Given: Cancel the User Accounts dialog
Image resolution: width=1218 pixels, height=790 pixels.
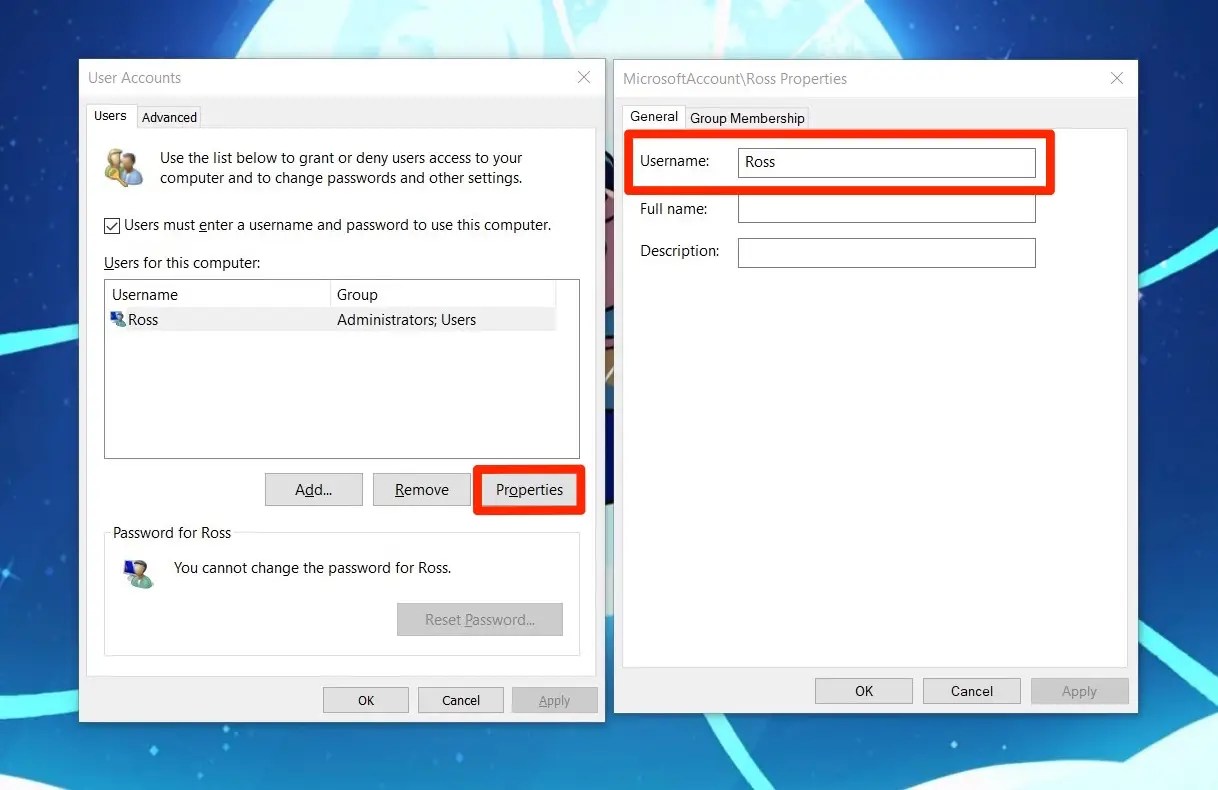Looking at the screenshot, I should point(461,700).
